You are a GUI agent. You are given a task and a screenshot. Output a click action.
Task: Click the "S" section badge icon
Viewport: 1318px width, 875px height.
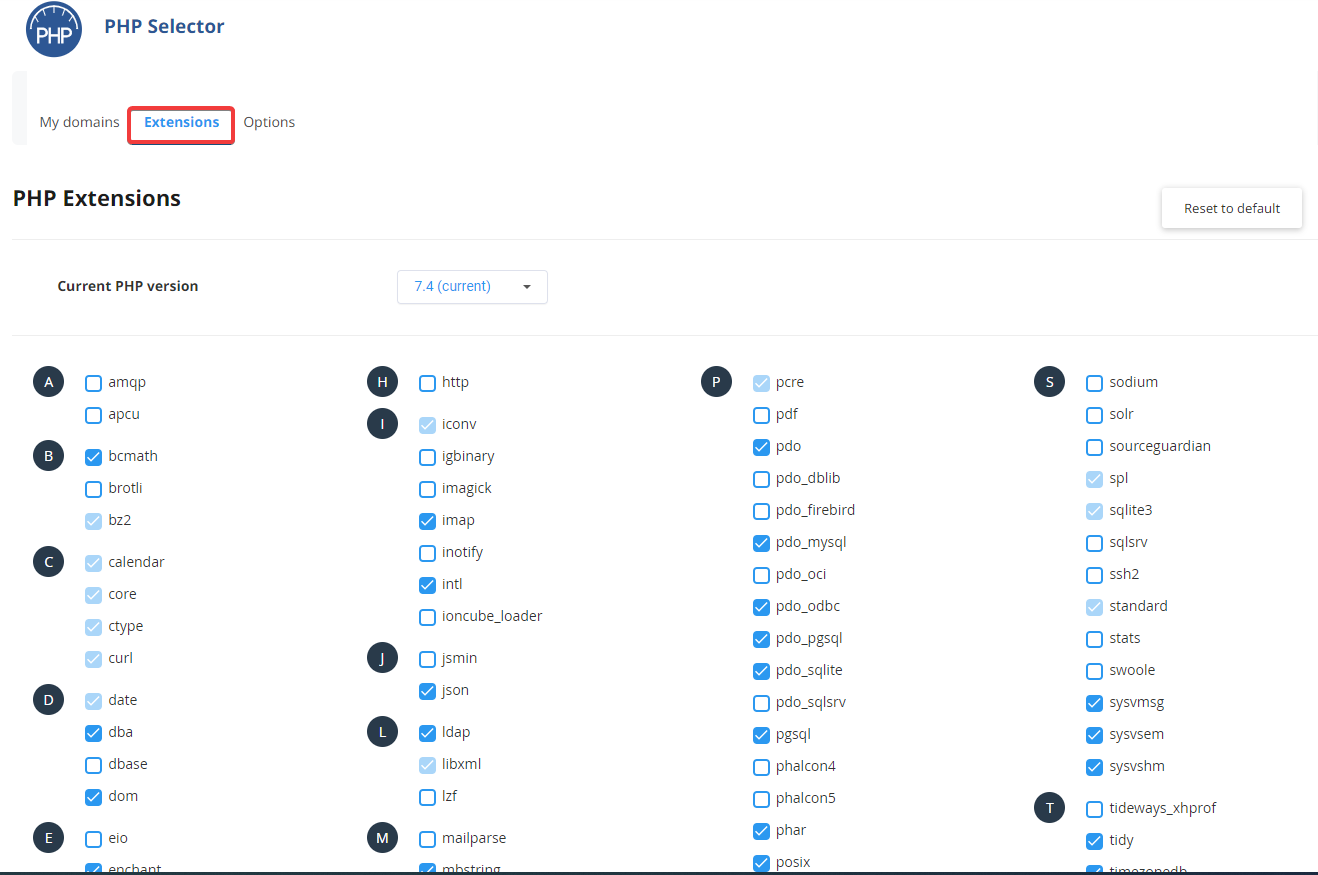[x=1049, y=381]
